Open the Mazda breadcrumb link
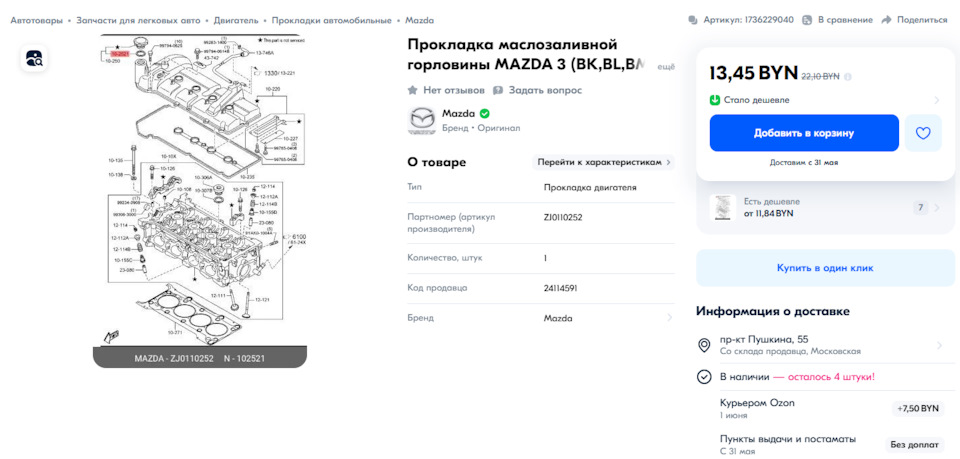 click(x=419, y=20)
